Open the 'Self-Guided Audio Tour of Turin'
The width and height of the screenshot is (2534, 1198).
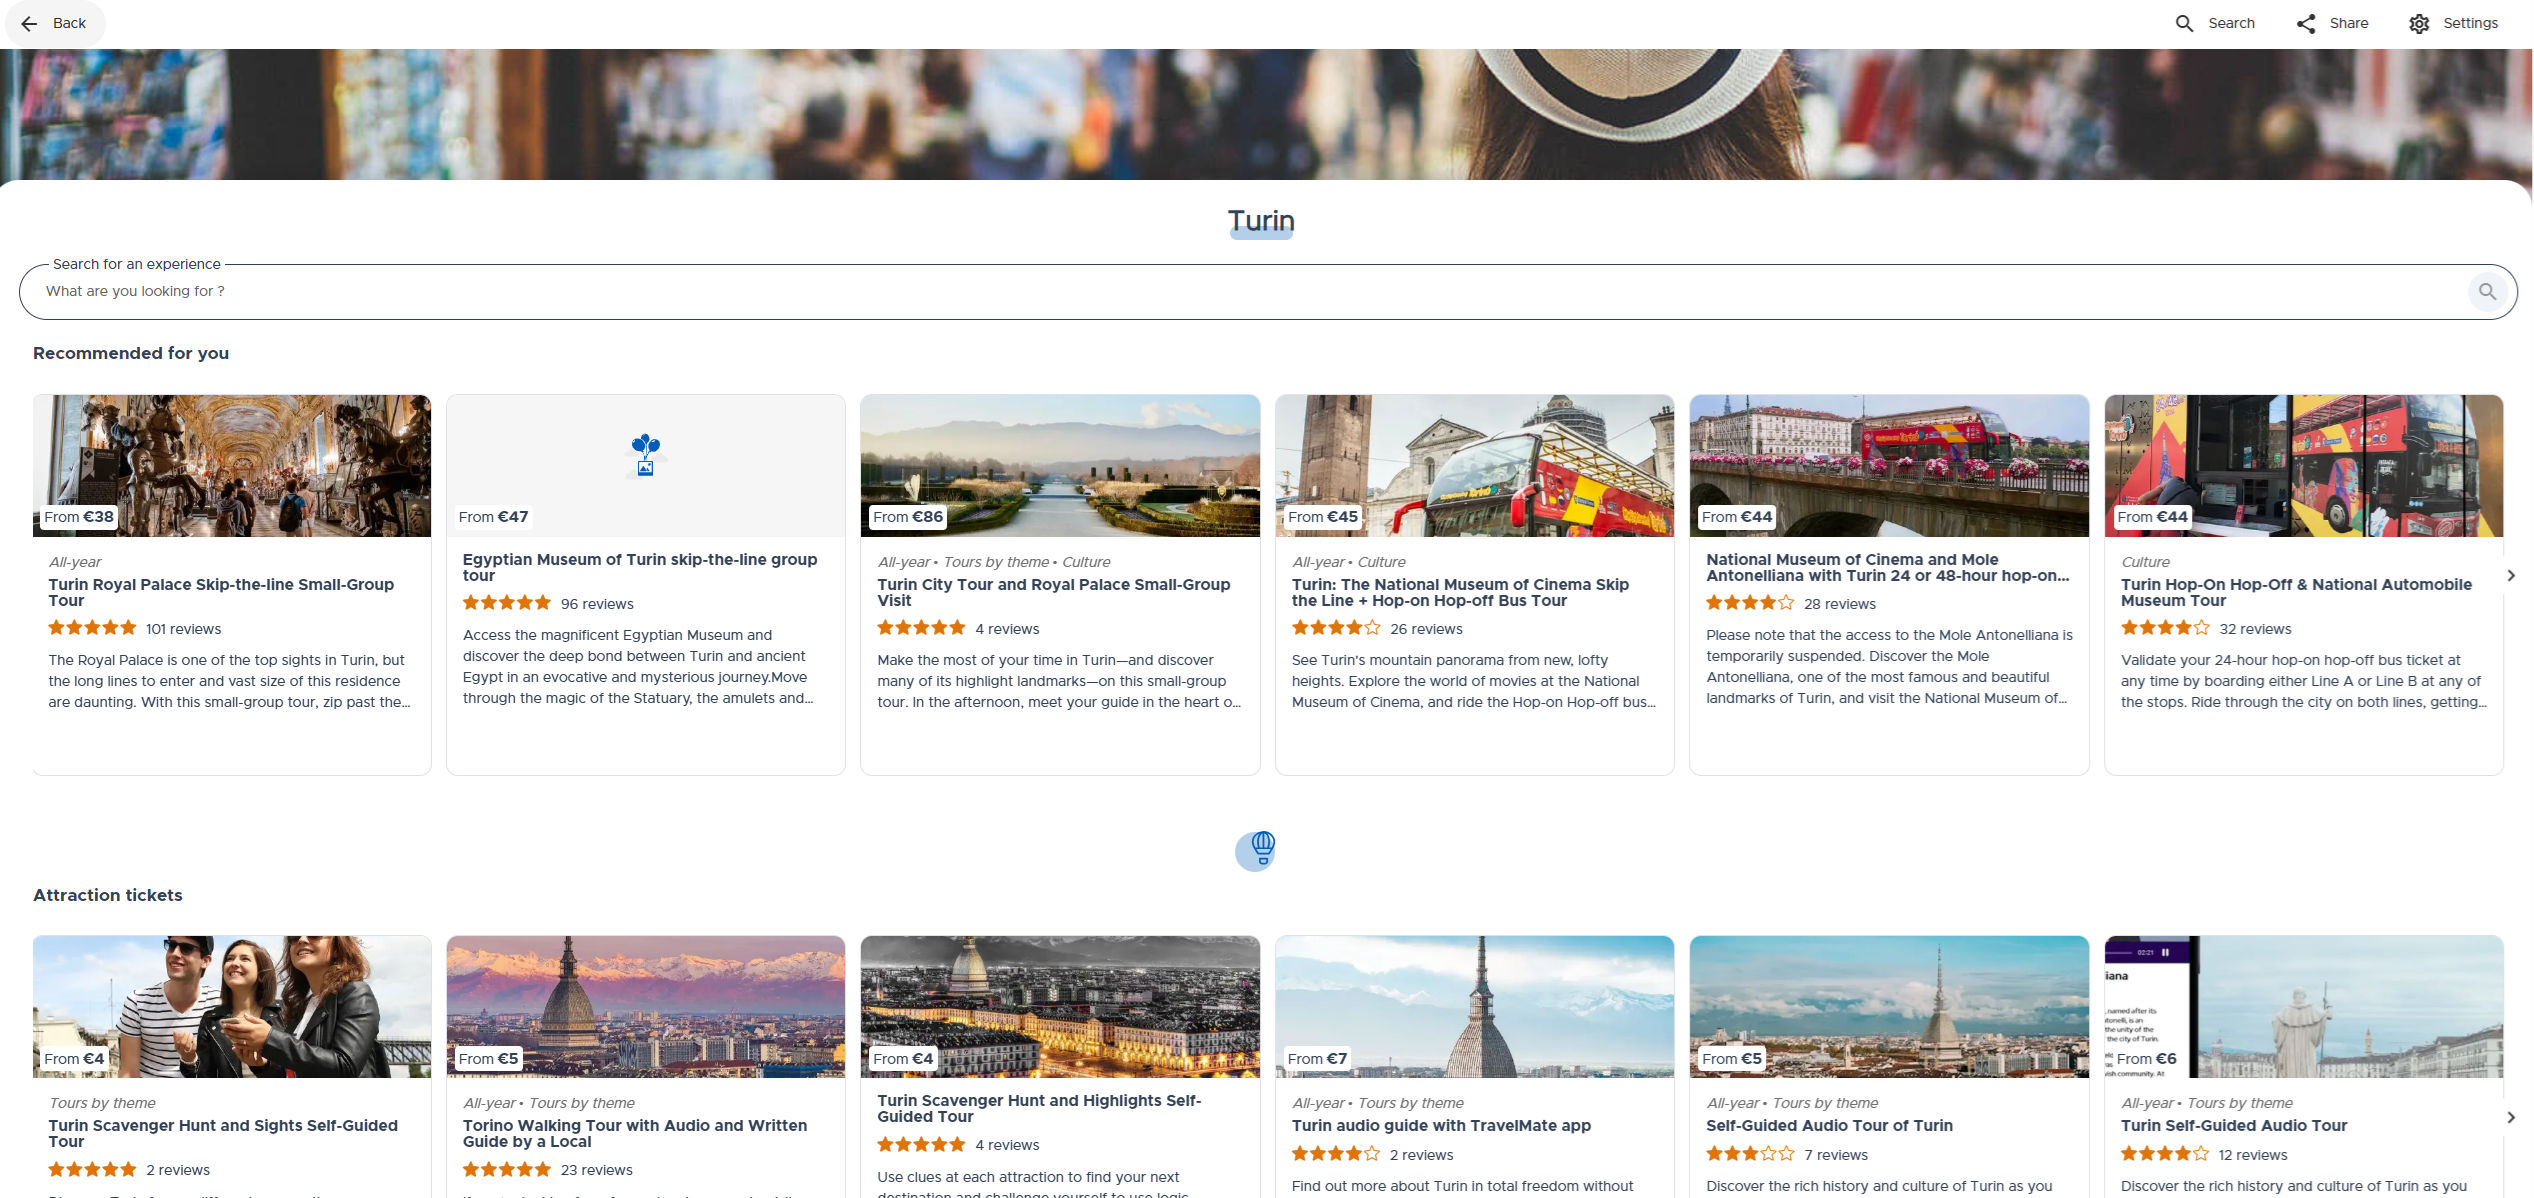pos(1828,1125)
